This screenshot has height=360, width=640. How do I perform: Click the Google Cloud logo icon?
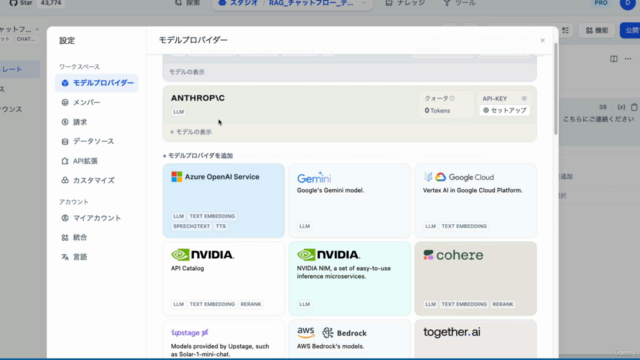pos(440,177)
